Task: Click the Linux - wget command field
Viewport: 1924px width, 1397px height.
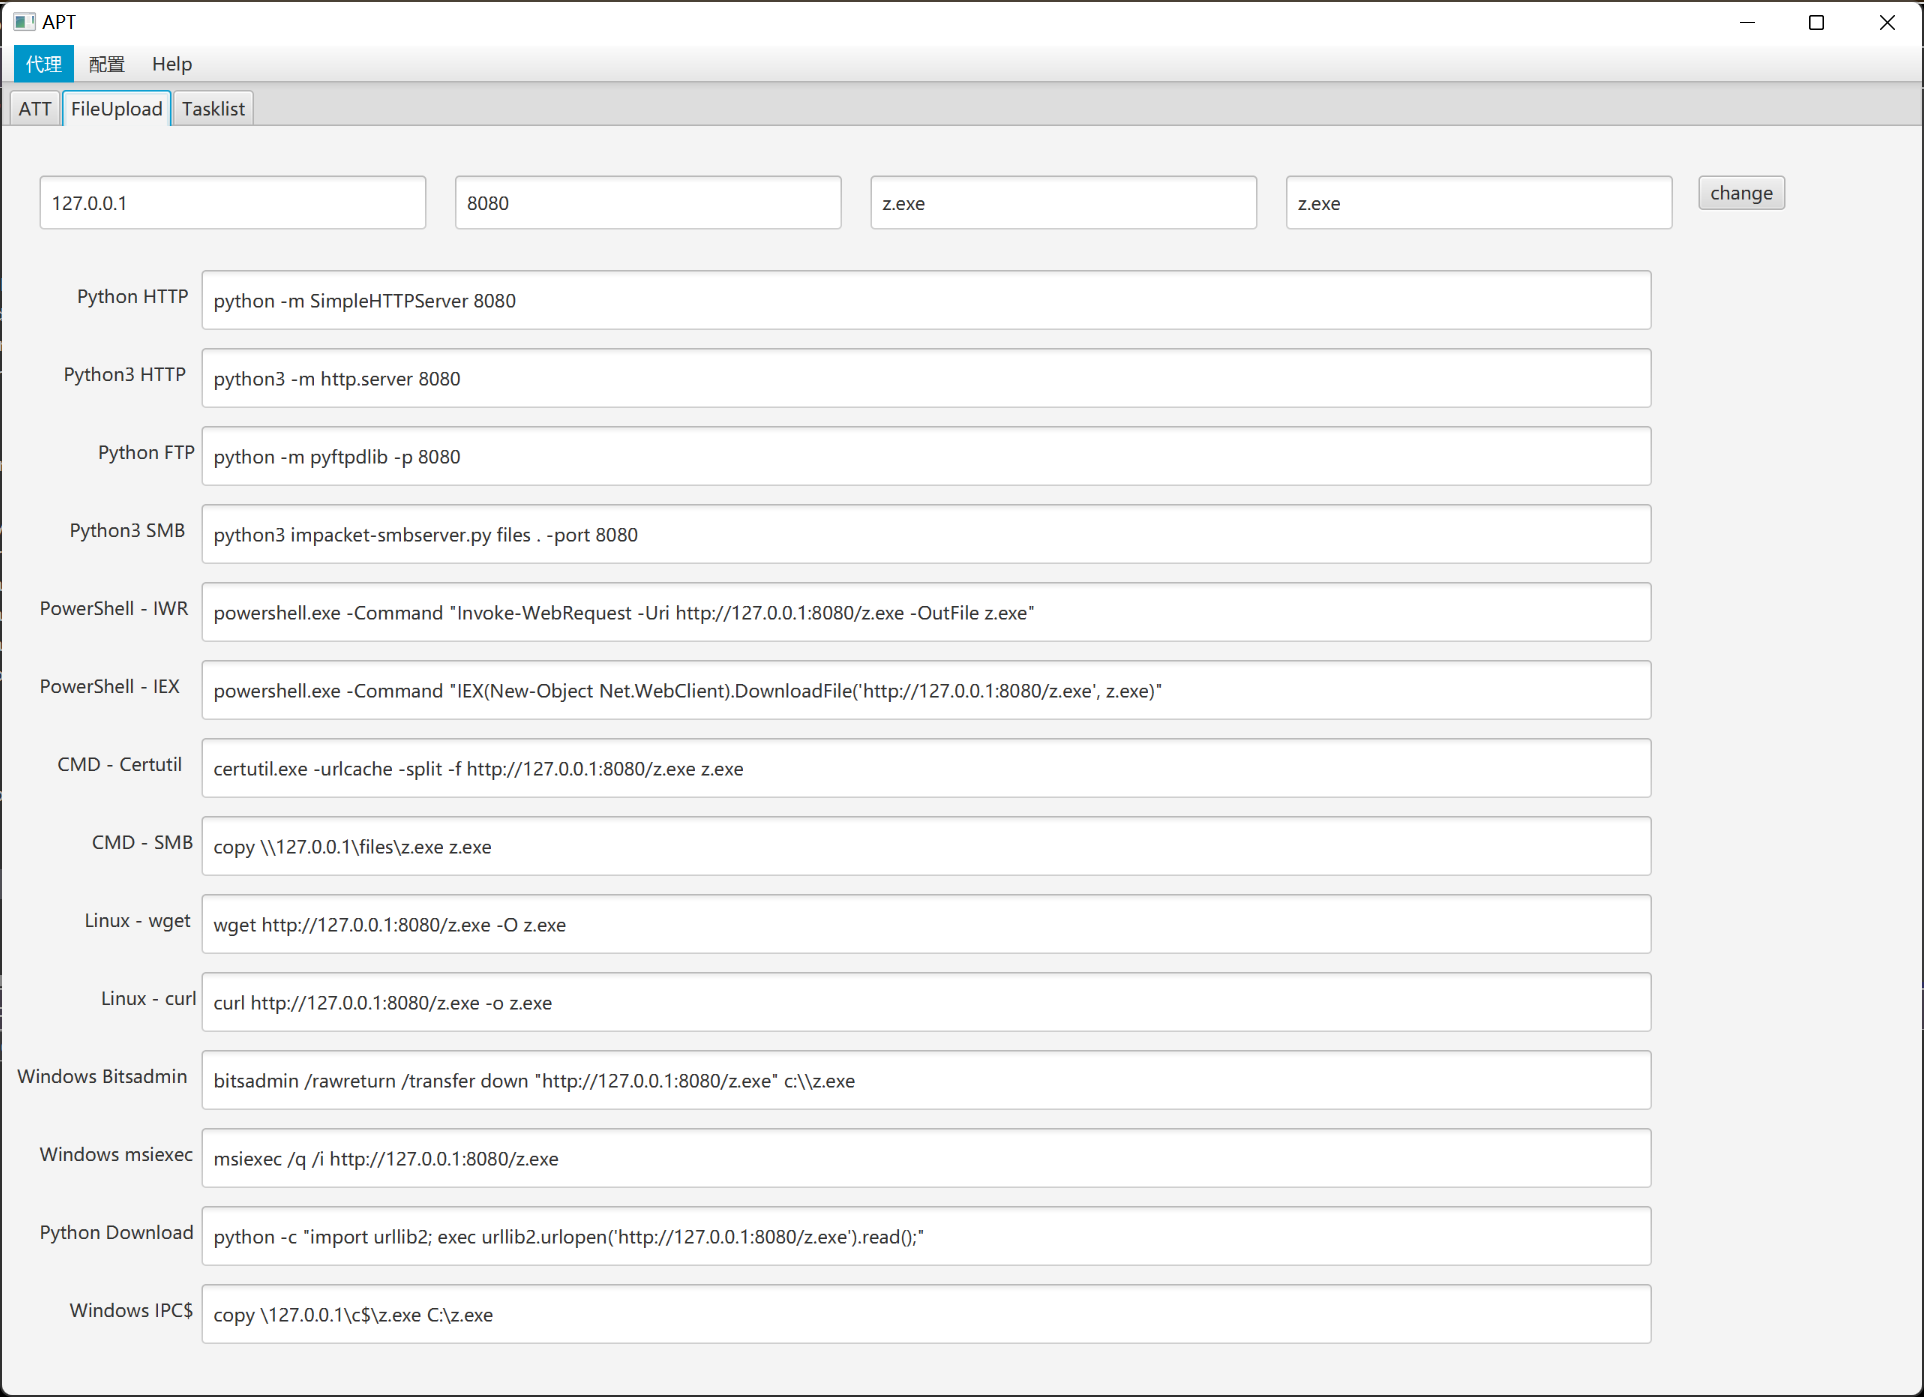Action: pyautogui.click(x=925, y=925)
